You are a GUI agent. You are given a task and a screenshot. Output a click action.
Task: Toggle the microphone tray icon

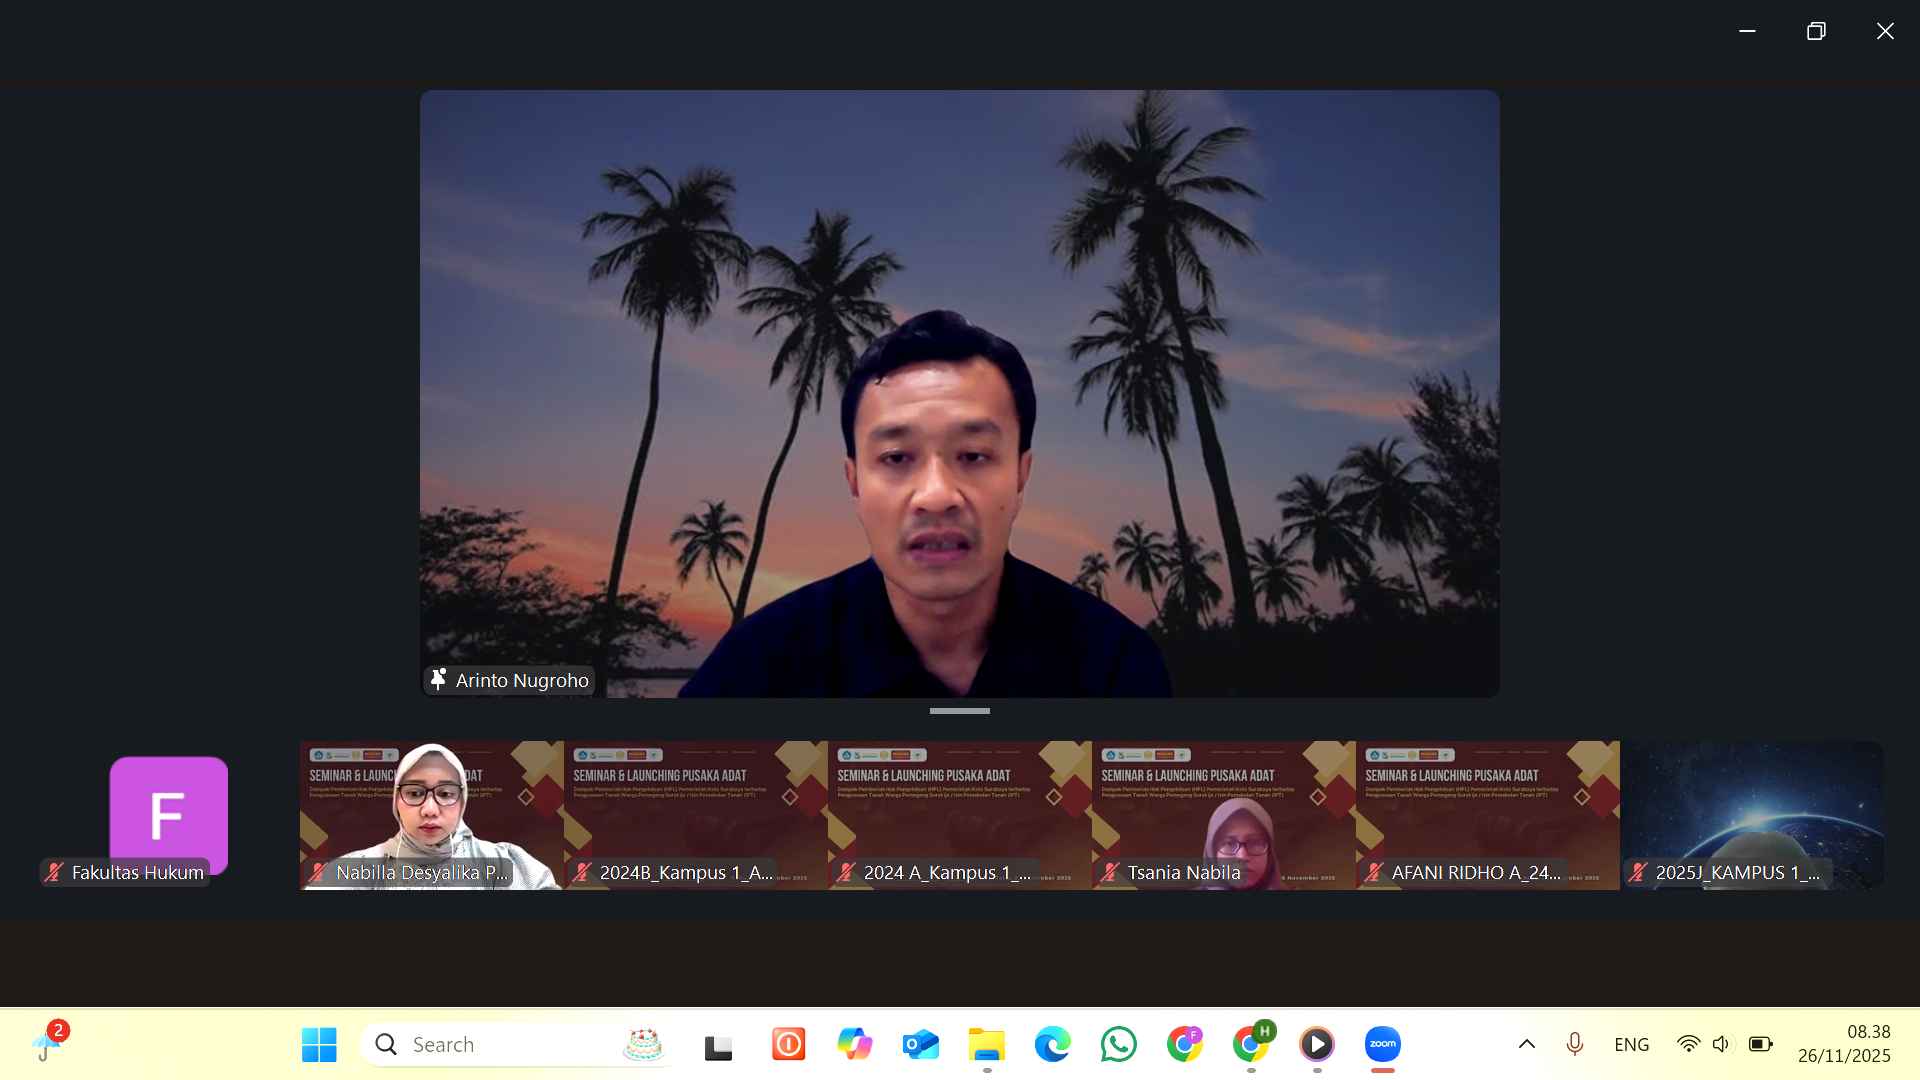[x=1574, y=1044]
